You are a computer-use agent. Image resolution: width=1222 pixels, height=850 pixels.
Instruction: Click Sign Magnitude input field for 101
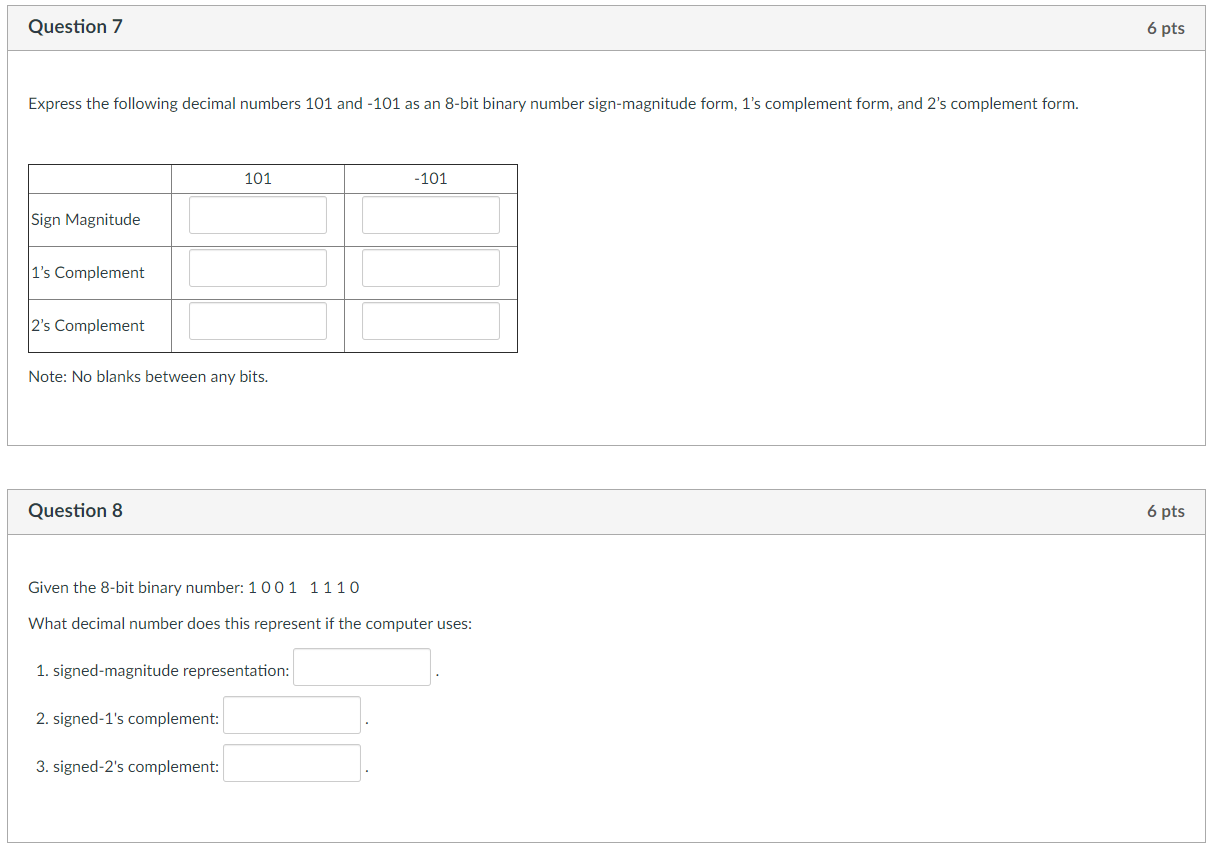258,215
